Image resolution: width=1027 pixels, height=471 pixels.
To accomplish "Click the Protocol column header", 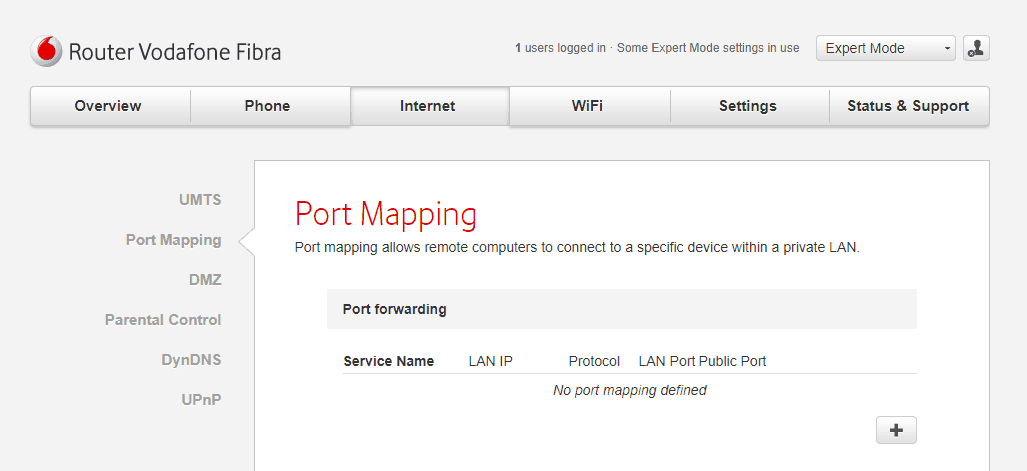I will pos(594,361).
